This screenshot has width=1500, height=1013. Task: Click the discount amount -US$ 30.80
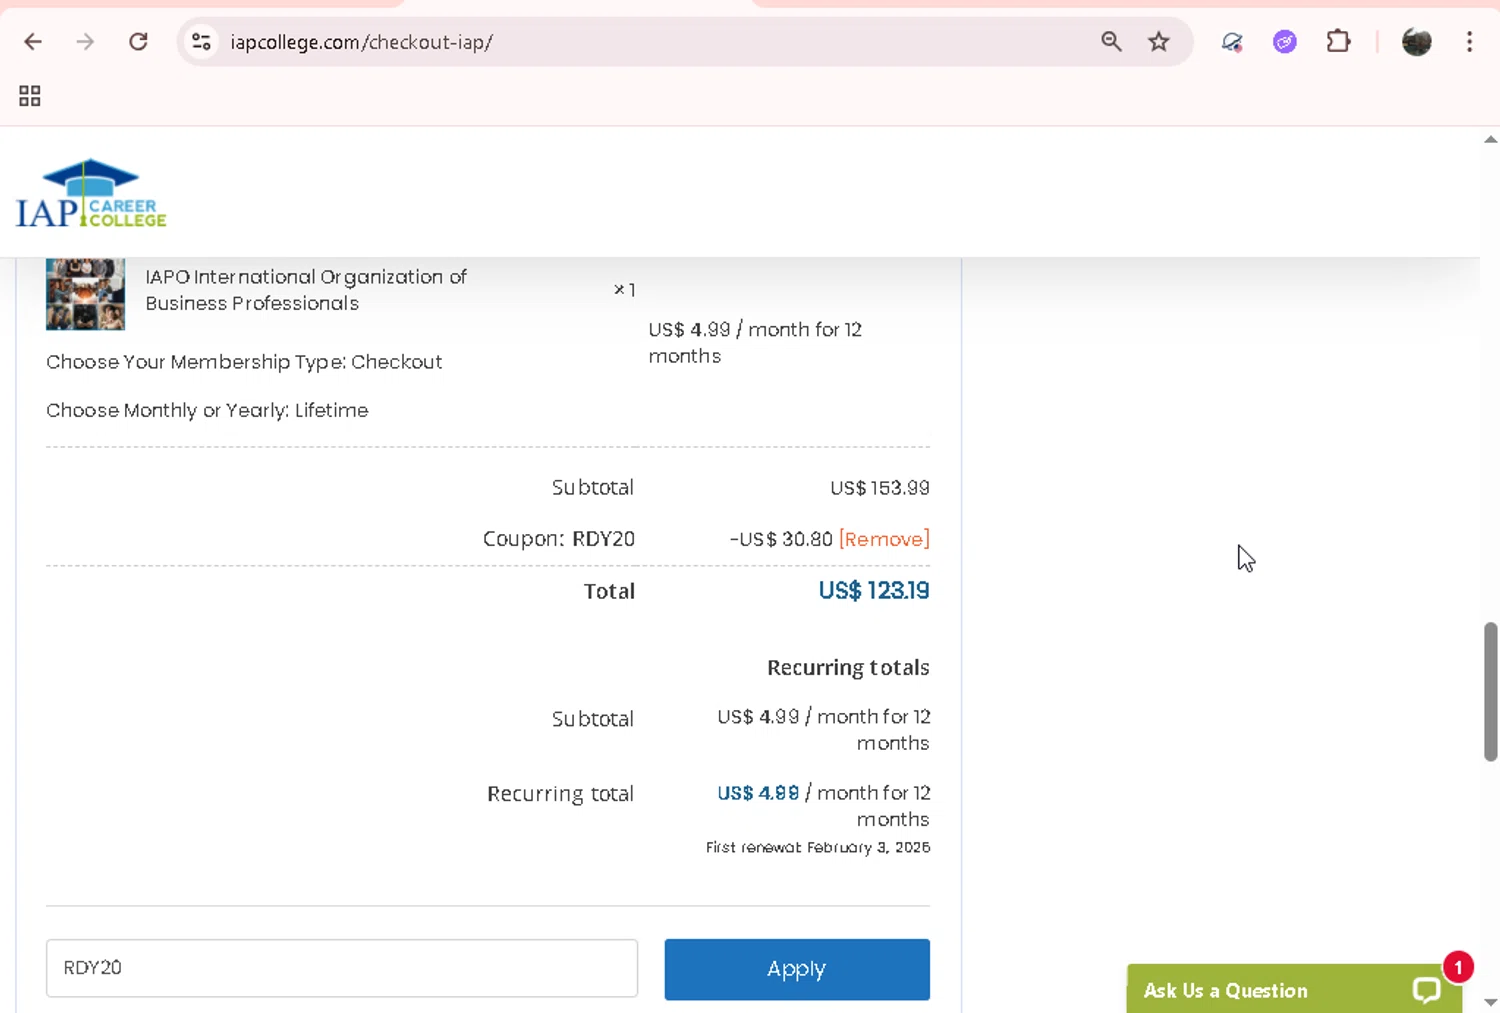click(x=781, y=539)
